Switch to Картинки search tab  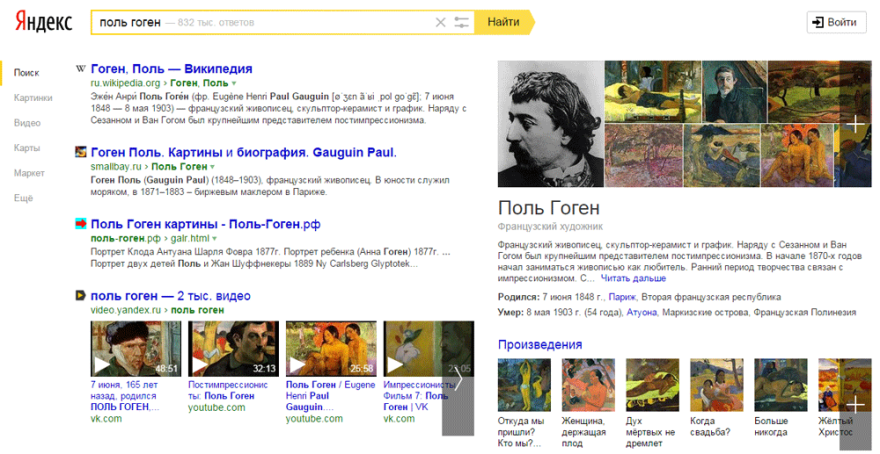coord(33,98)
